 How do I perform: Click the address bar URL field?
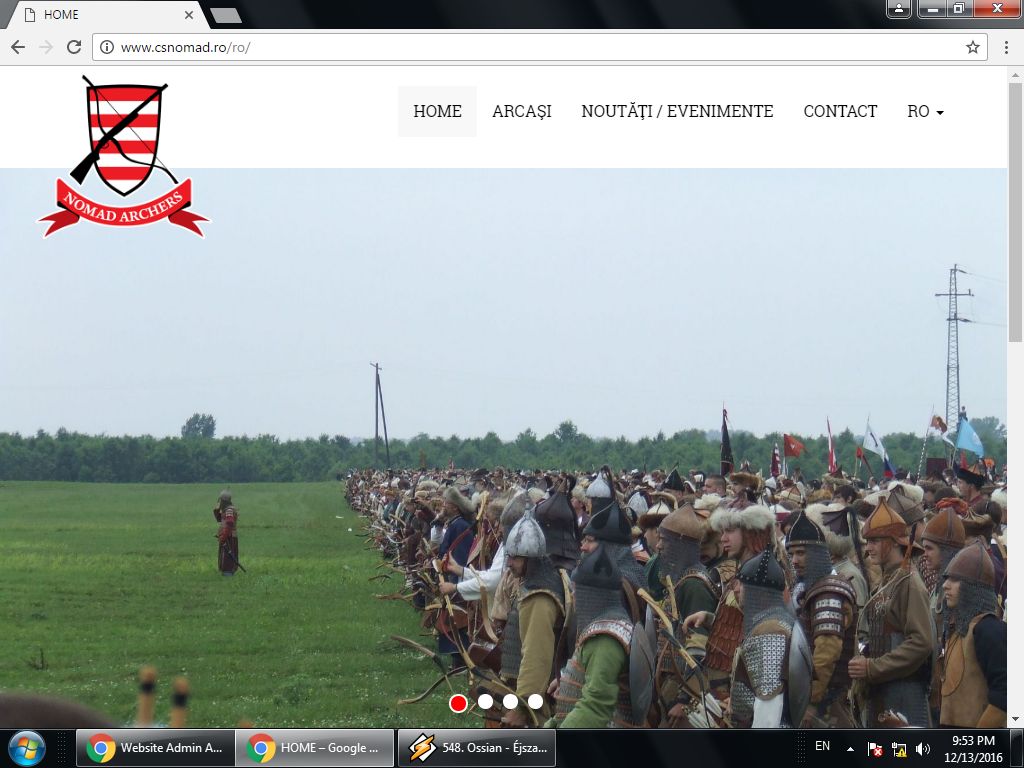click(539, 47)
